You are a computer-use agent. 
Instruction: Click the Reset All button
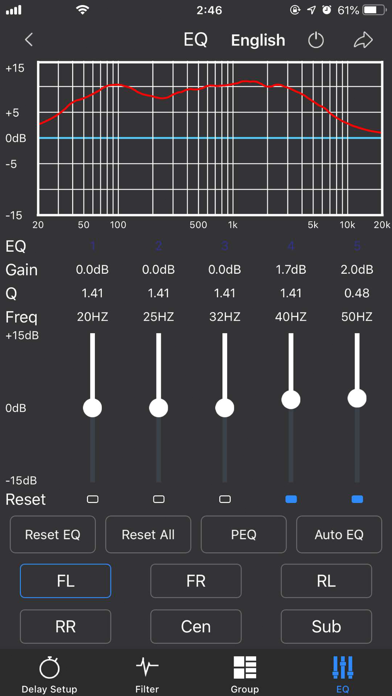coord(148,534)
